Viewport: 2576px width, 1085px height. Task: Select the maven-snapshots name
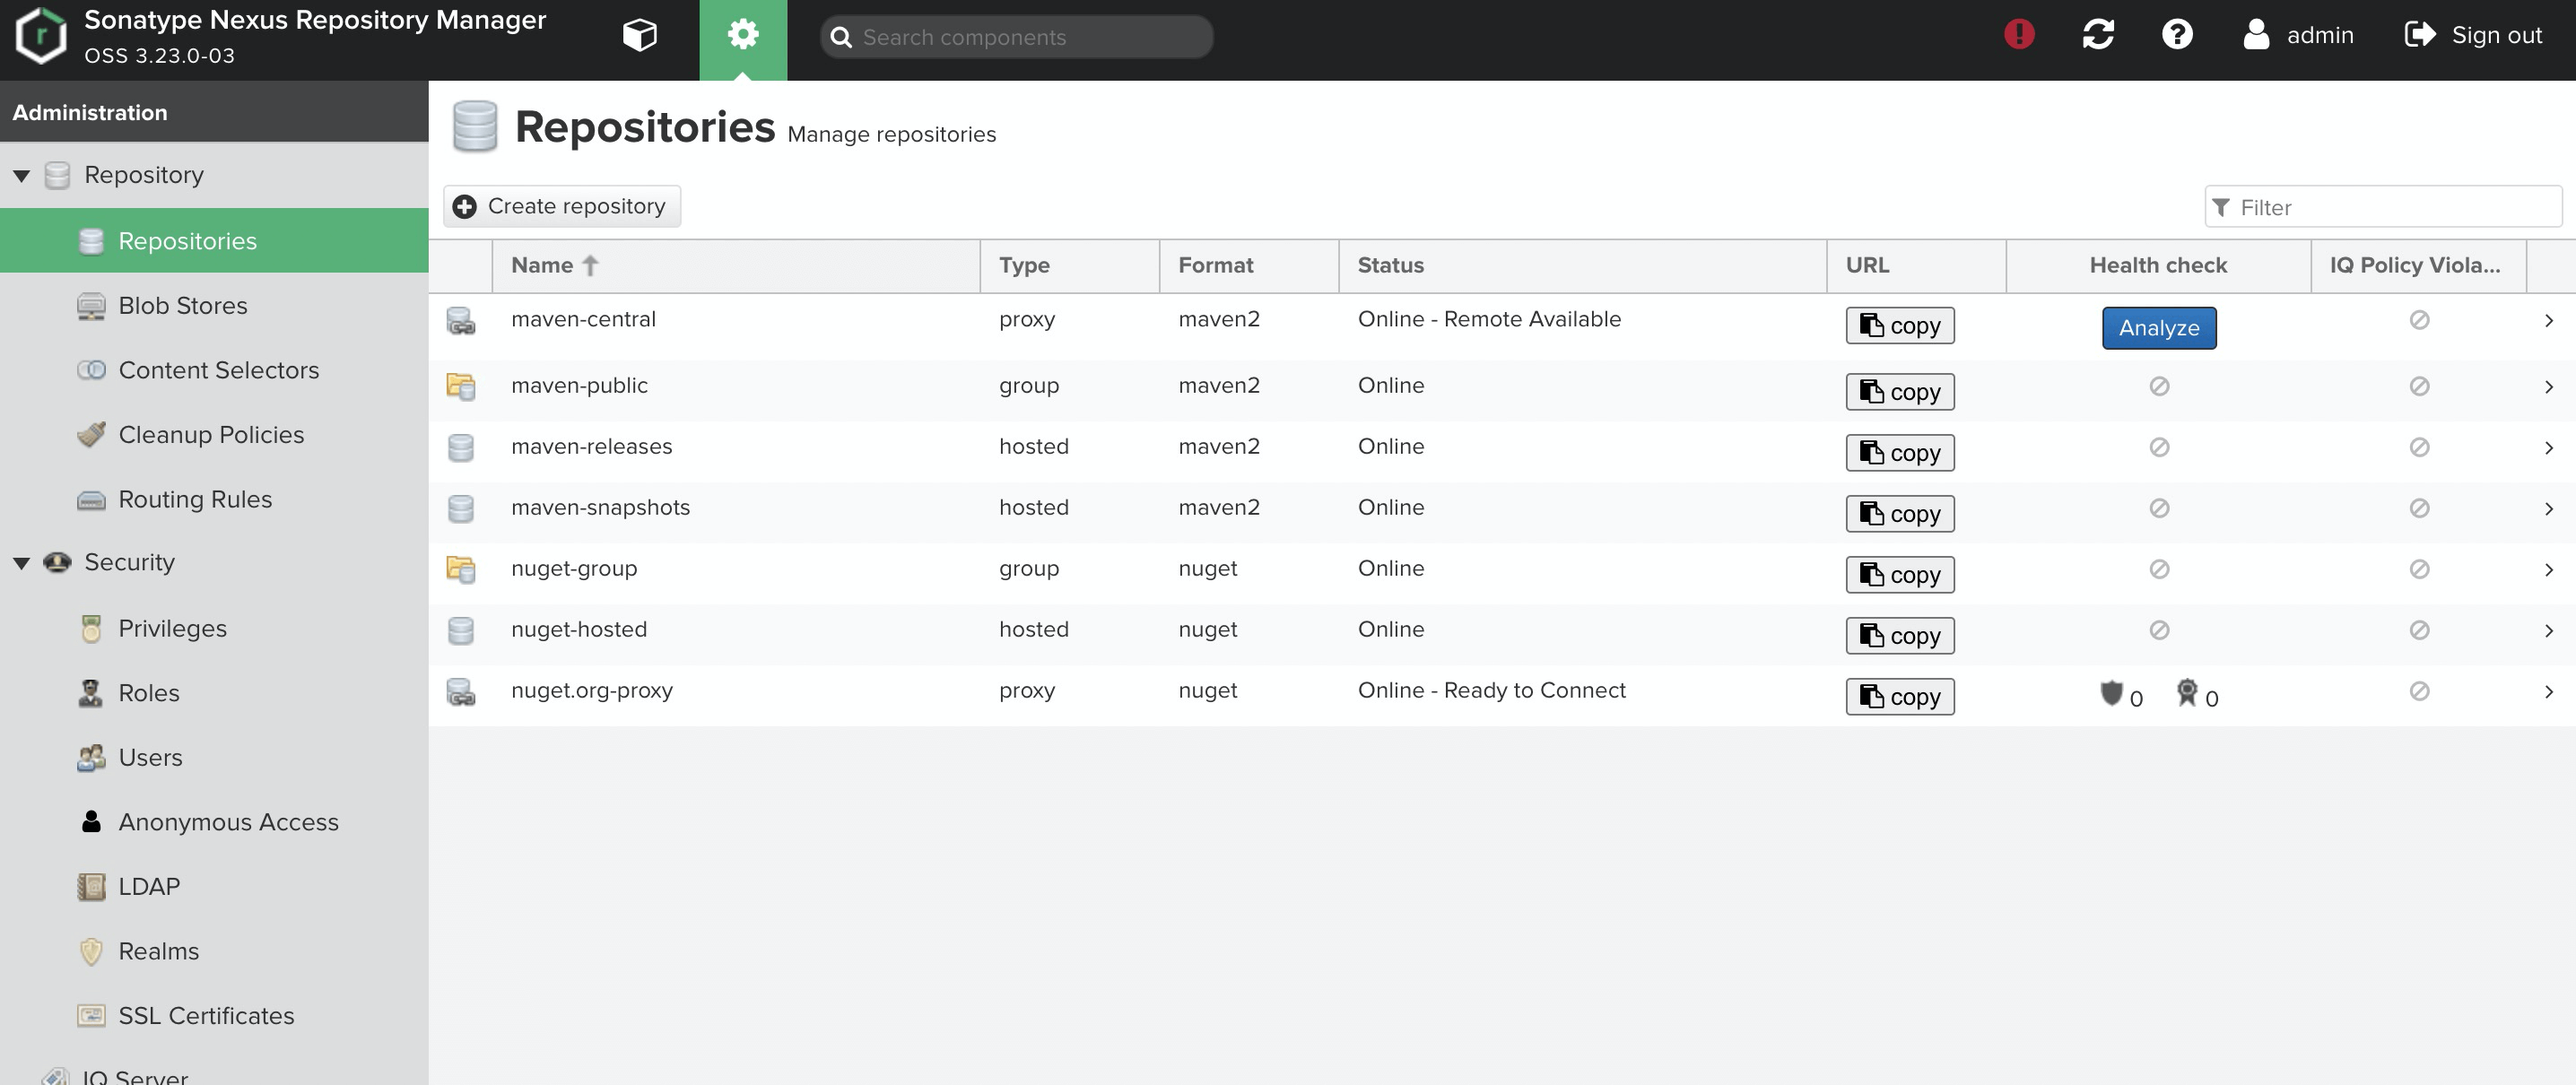600,508
